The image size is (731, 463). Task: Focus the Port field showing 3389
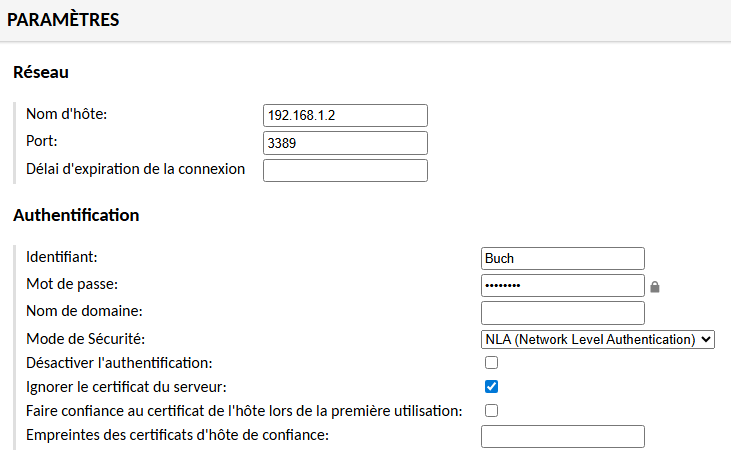(345, 143)
